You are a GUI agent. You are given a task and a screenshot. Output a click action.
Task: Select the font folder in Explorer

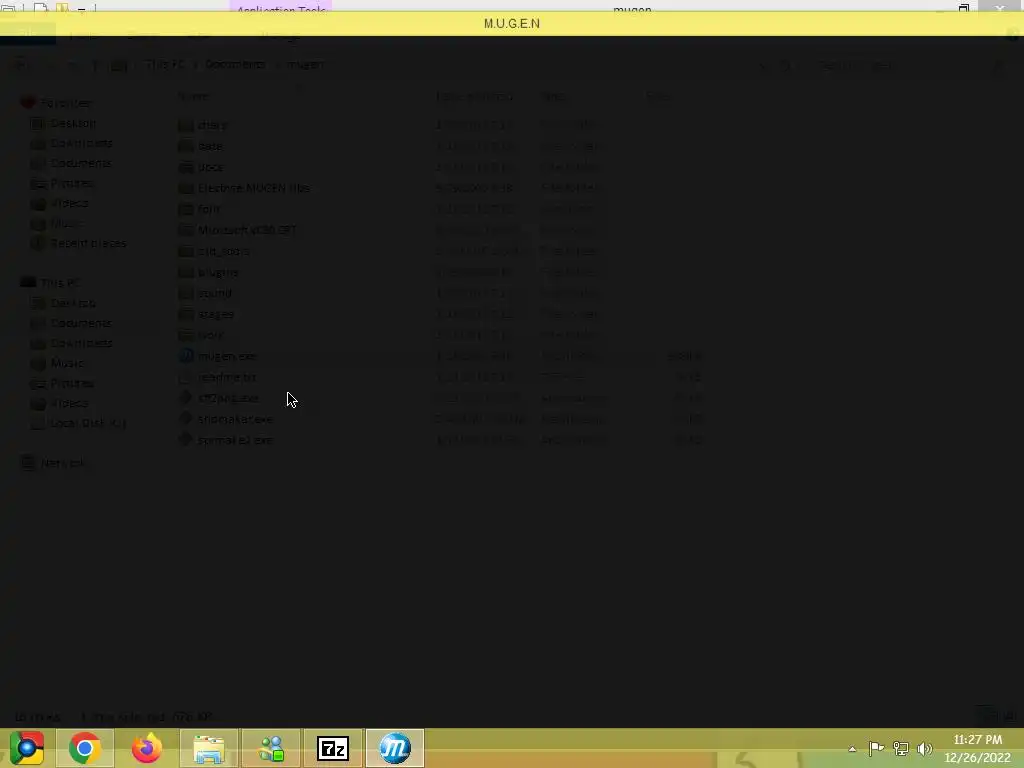point(209,208)
